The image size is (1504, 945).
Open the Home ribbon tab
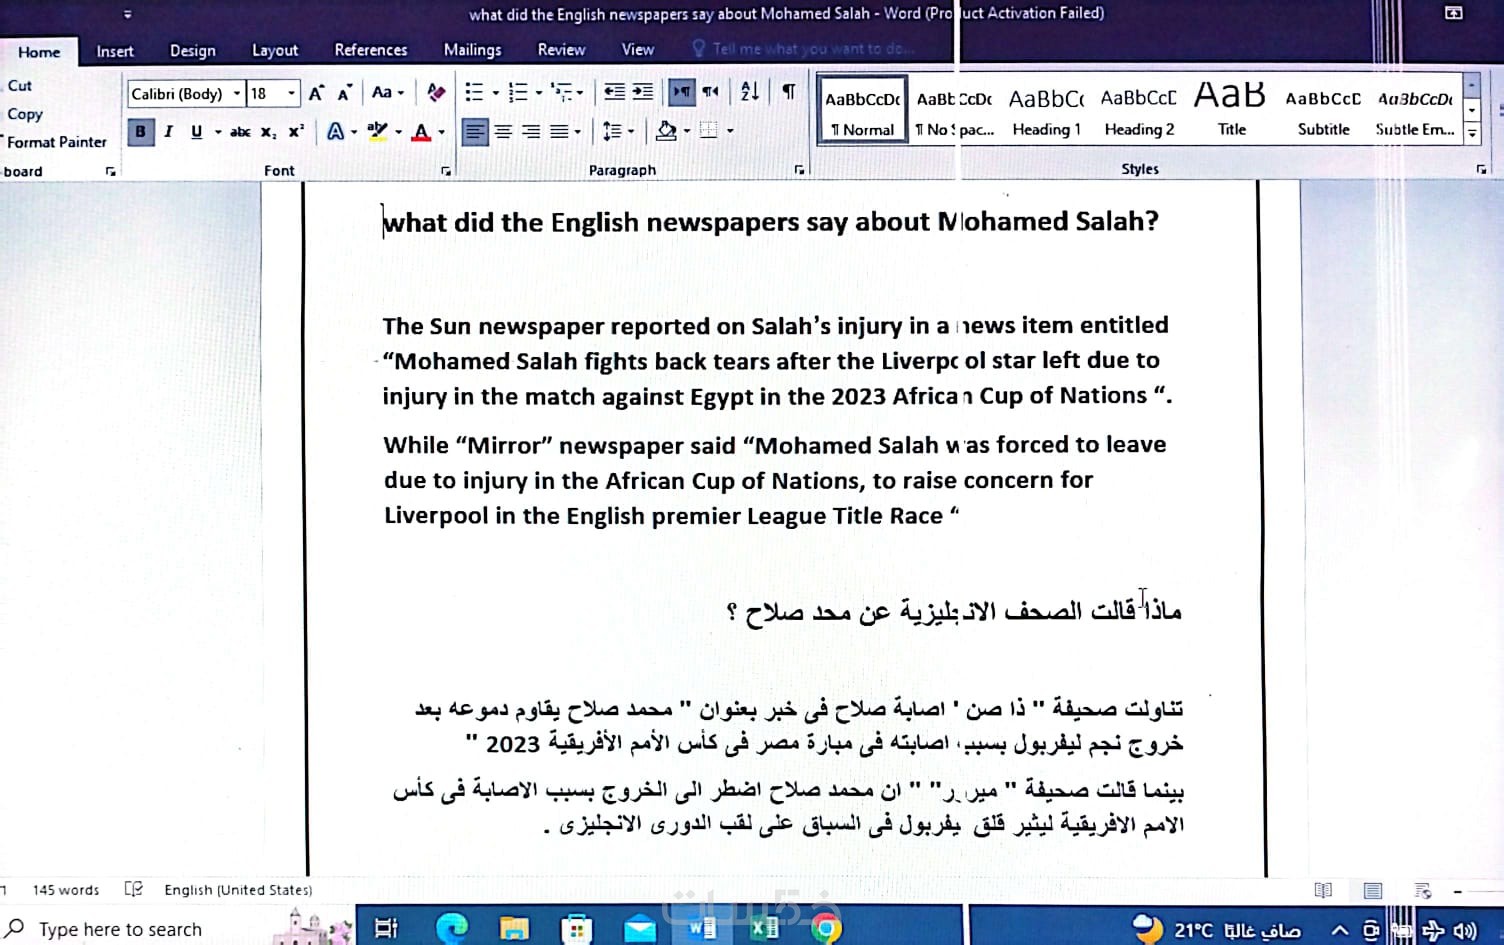pos(39,52)
